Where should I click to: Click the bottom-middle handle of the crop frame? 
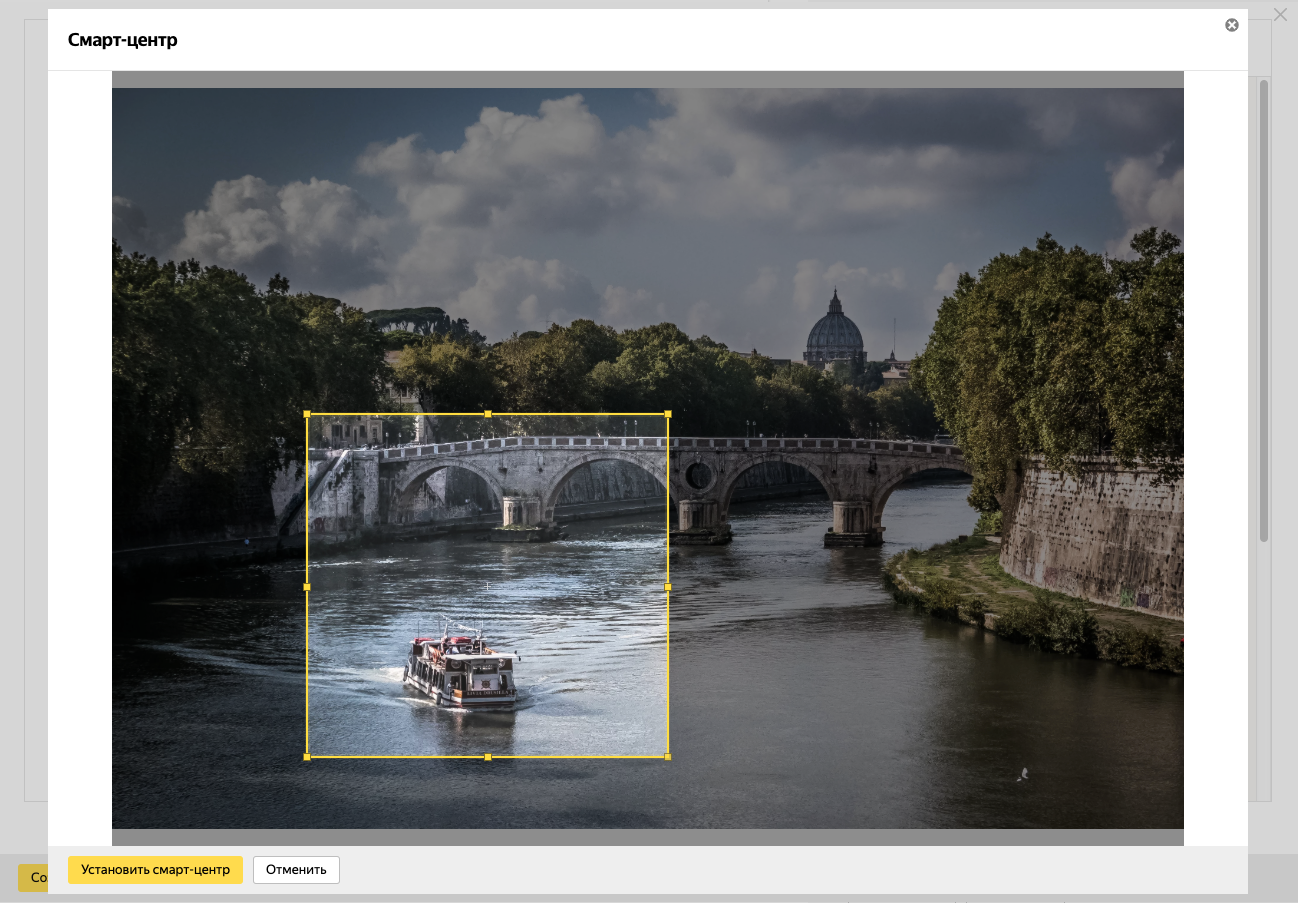pos(488,757)
